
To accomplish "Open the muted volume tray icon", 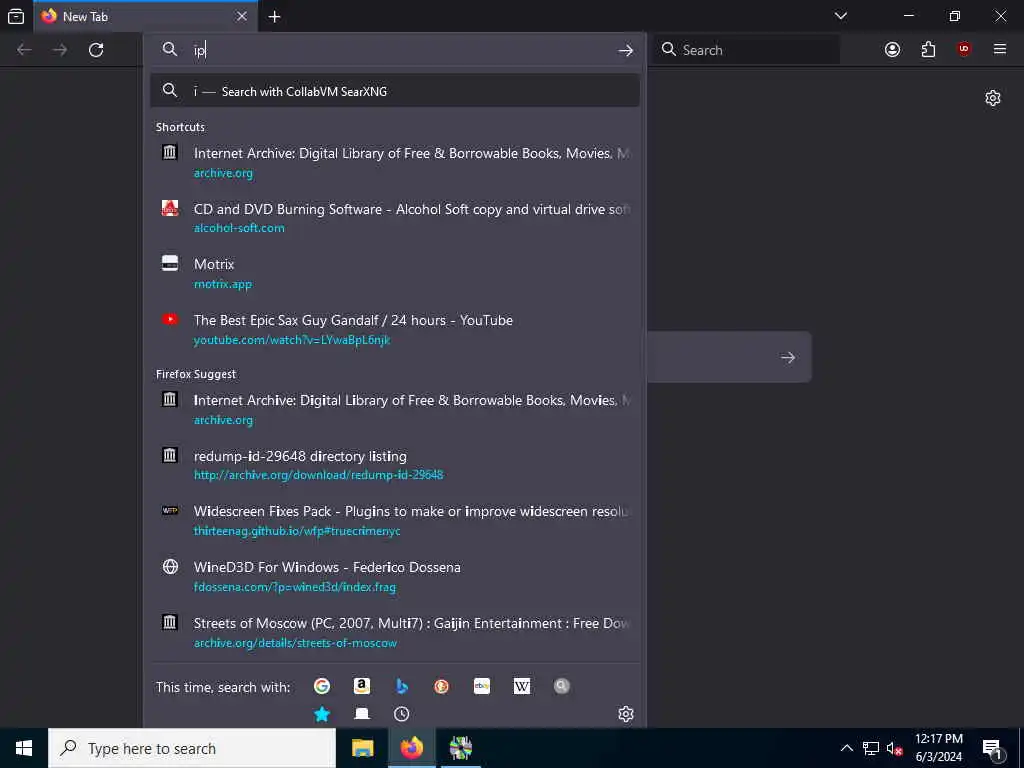I will 894,749.
